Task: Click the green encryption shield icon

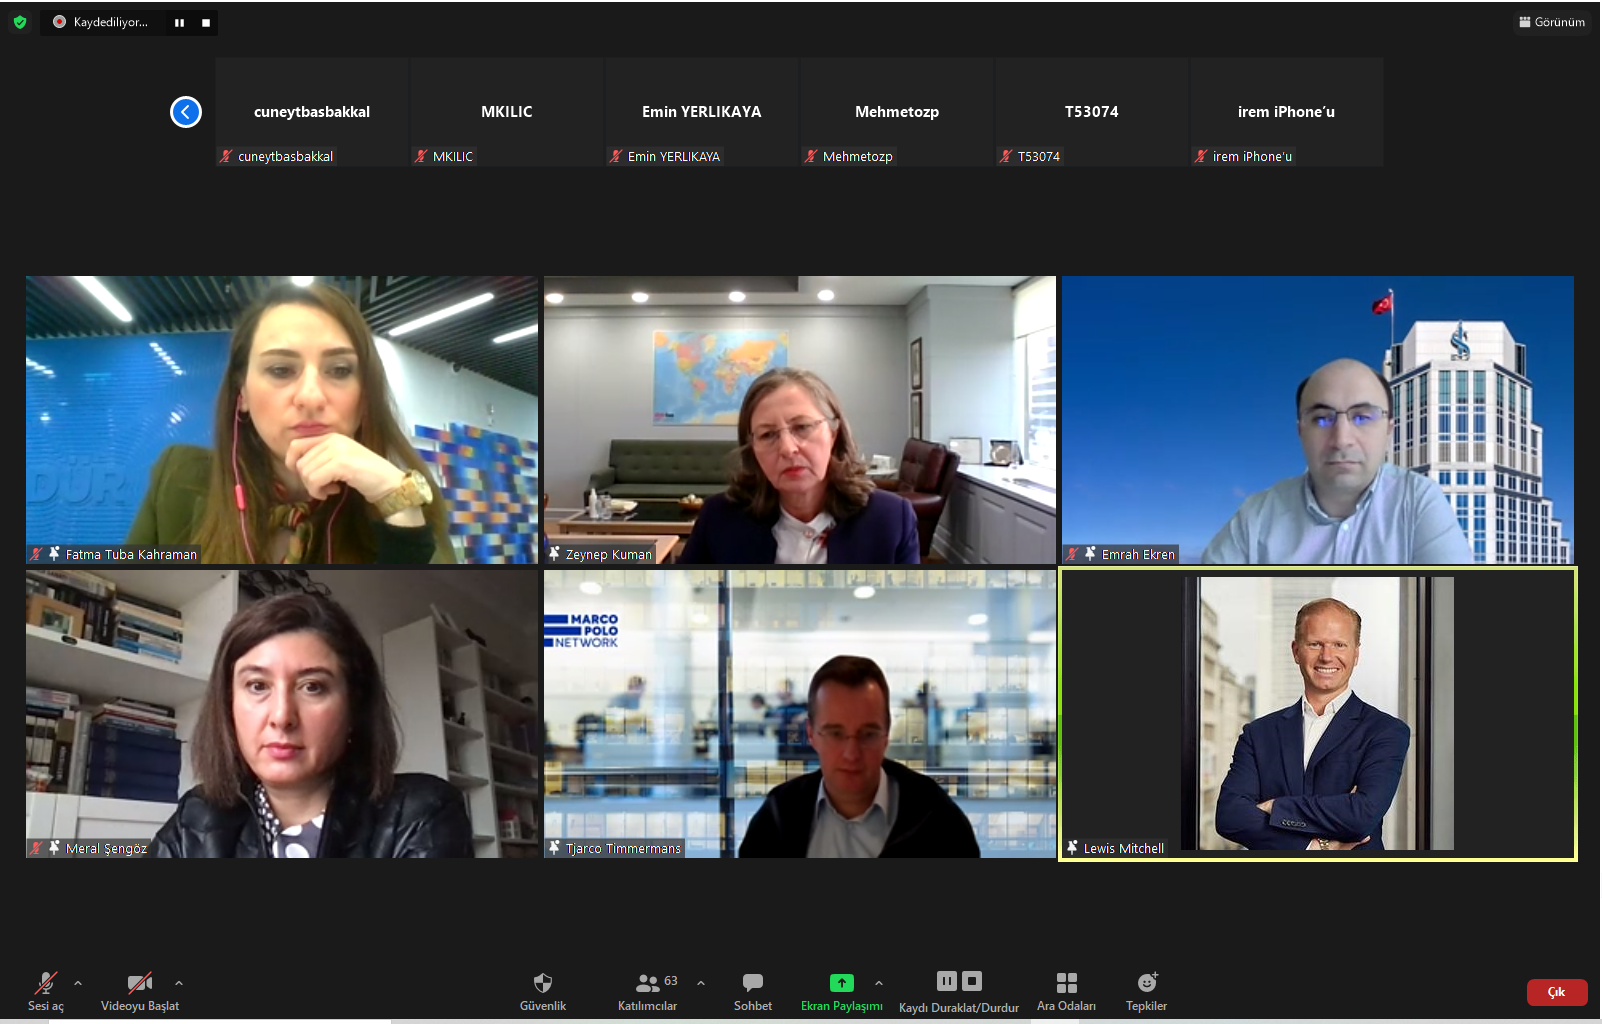Action: click(20, 22)
